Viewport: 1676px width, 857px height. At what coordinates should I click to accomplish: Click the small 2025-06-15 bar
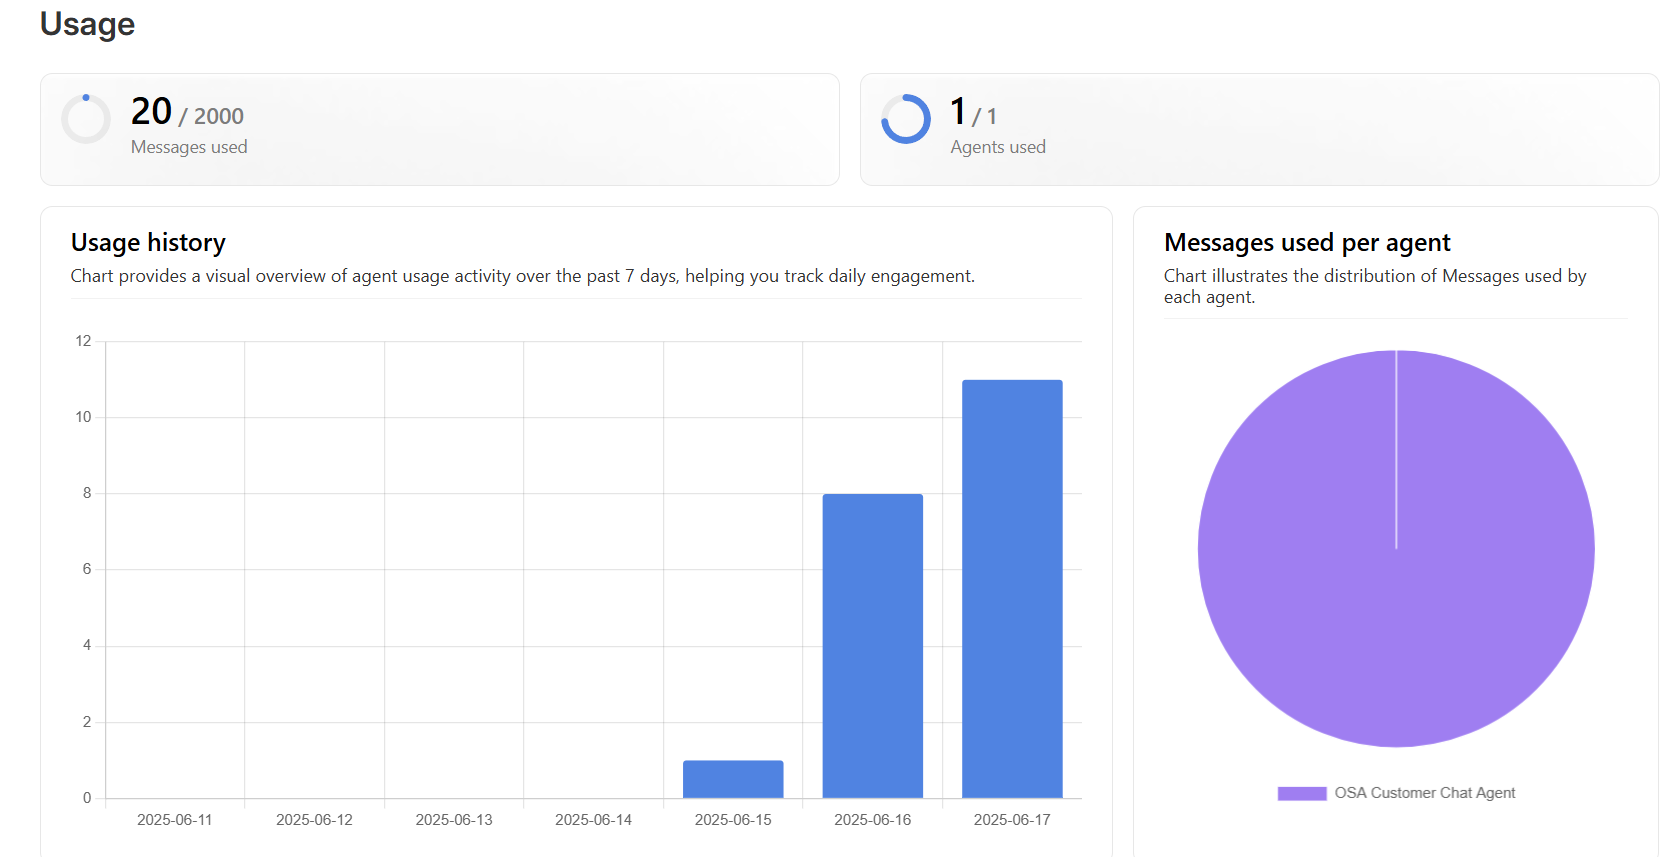733,779
